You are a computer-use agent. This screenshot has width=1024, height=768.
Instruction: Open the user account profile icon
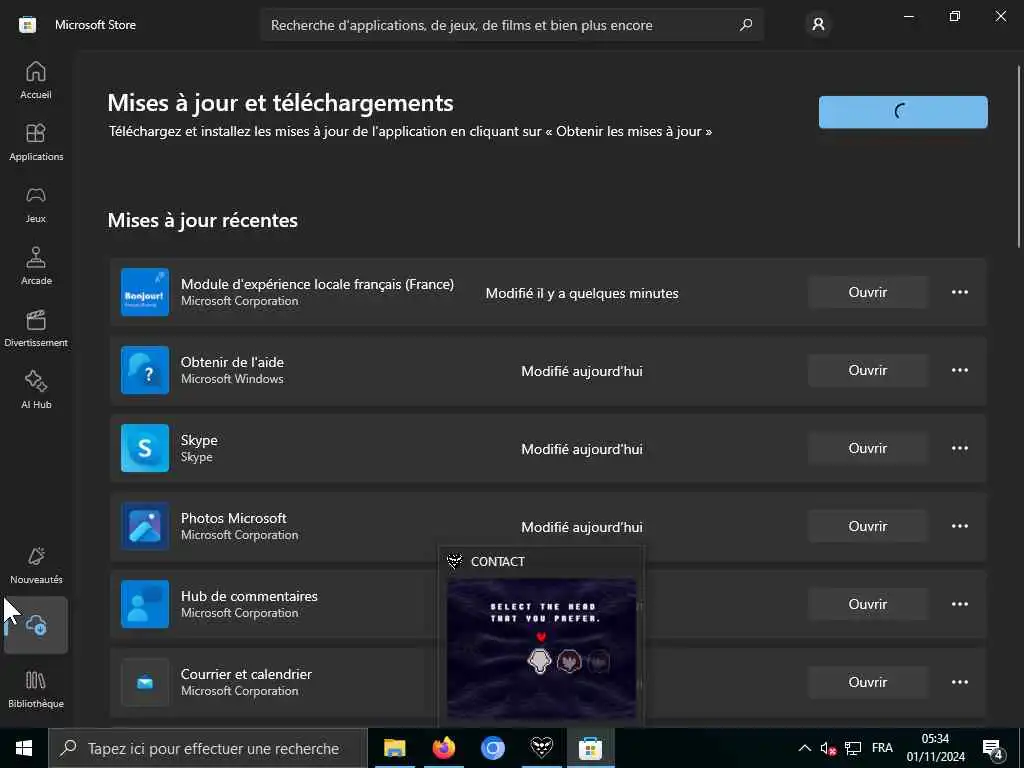tap(818, 25)
